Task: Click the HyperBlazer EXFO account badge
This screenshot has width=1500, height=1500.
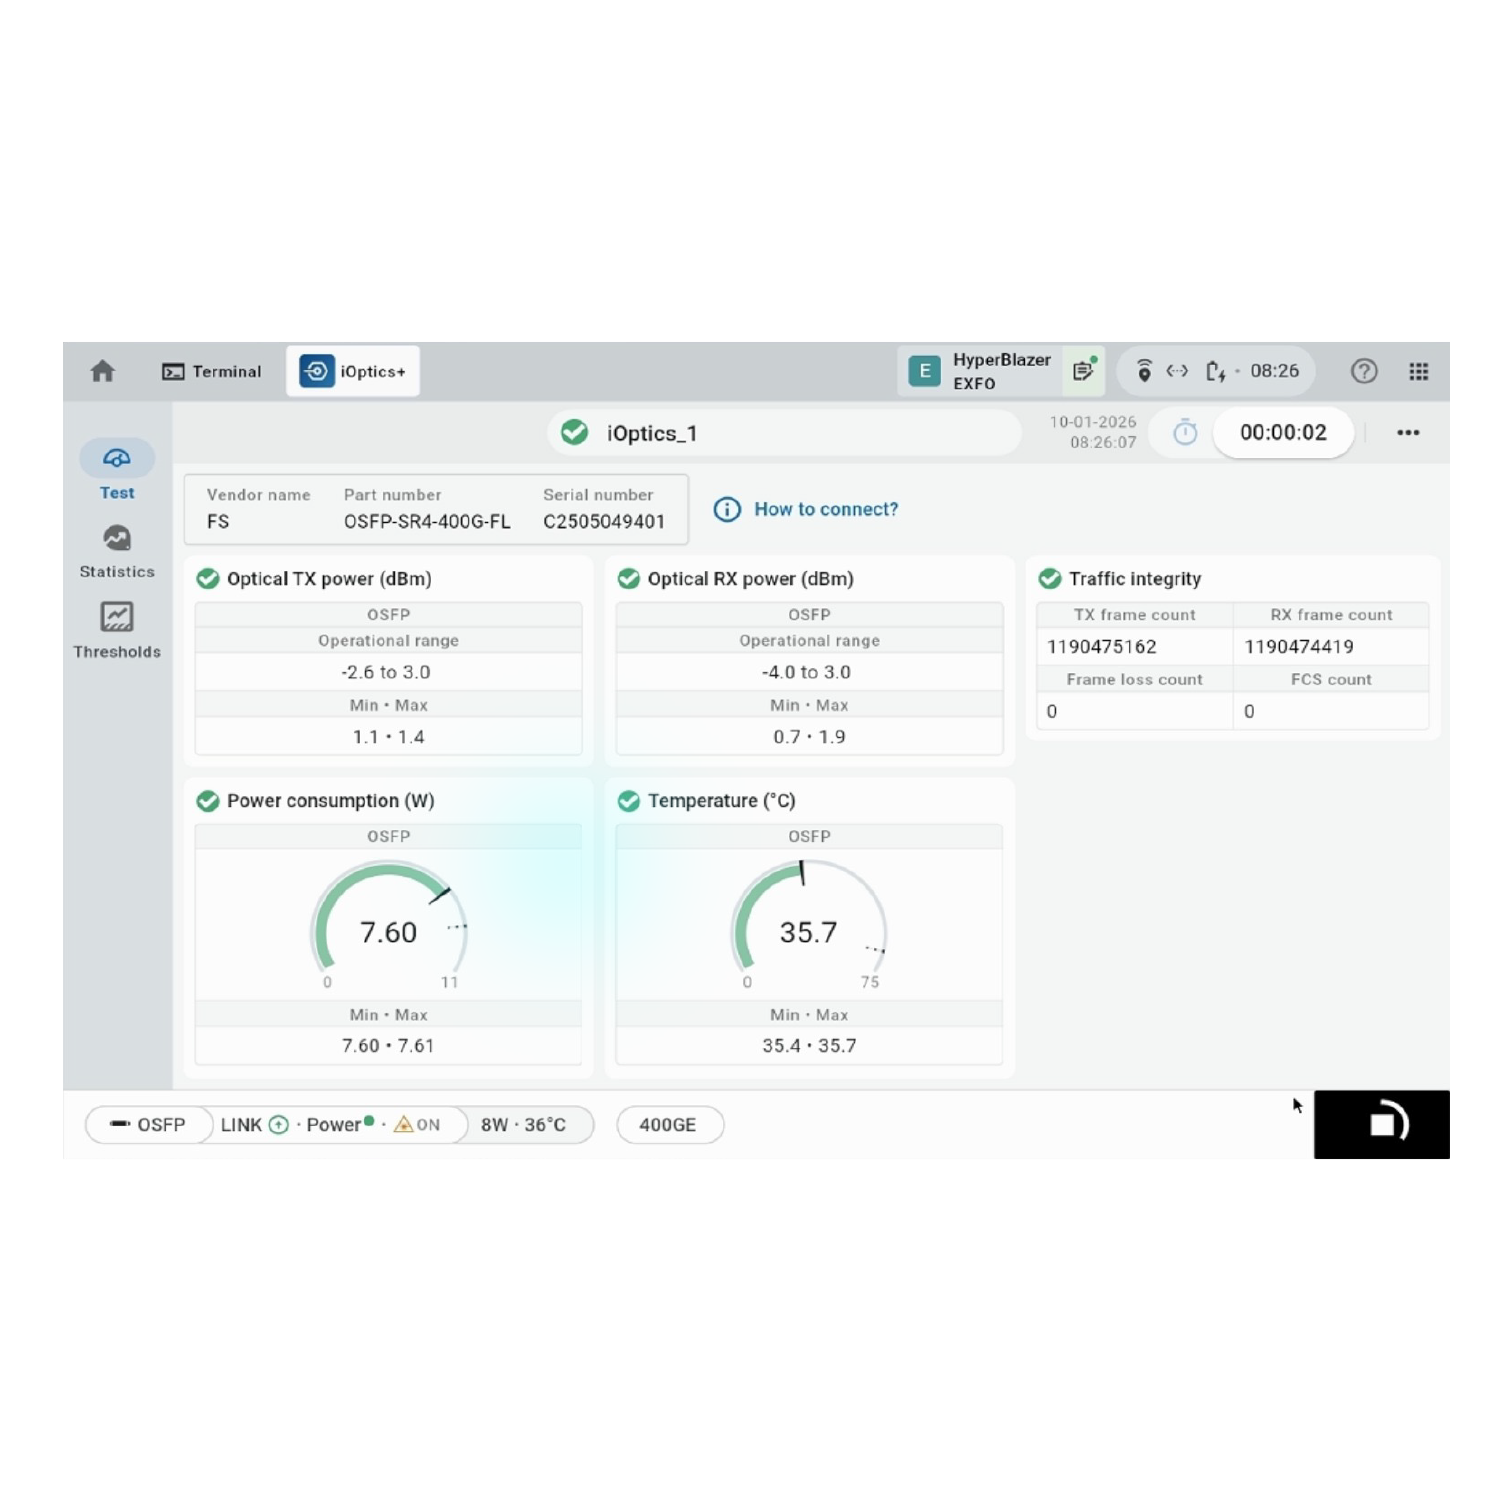Action: (x=979, y=371)
